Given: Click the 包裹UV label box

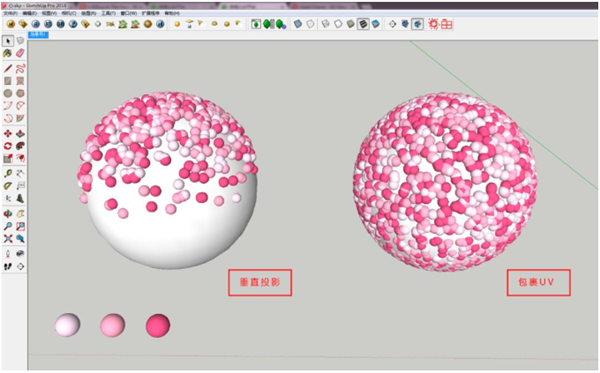Looking at the screenshot, I should (539, 283).
